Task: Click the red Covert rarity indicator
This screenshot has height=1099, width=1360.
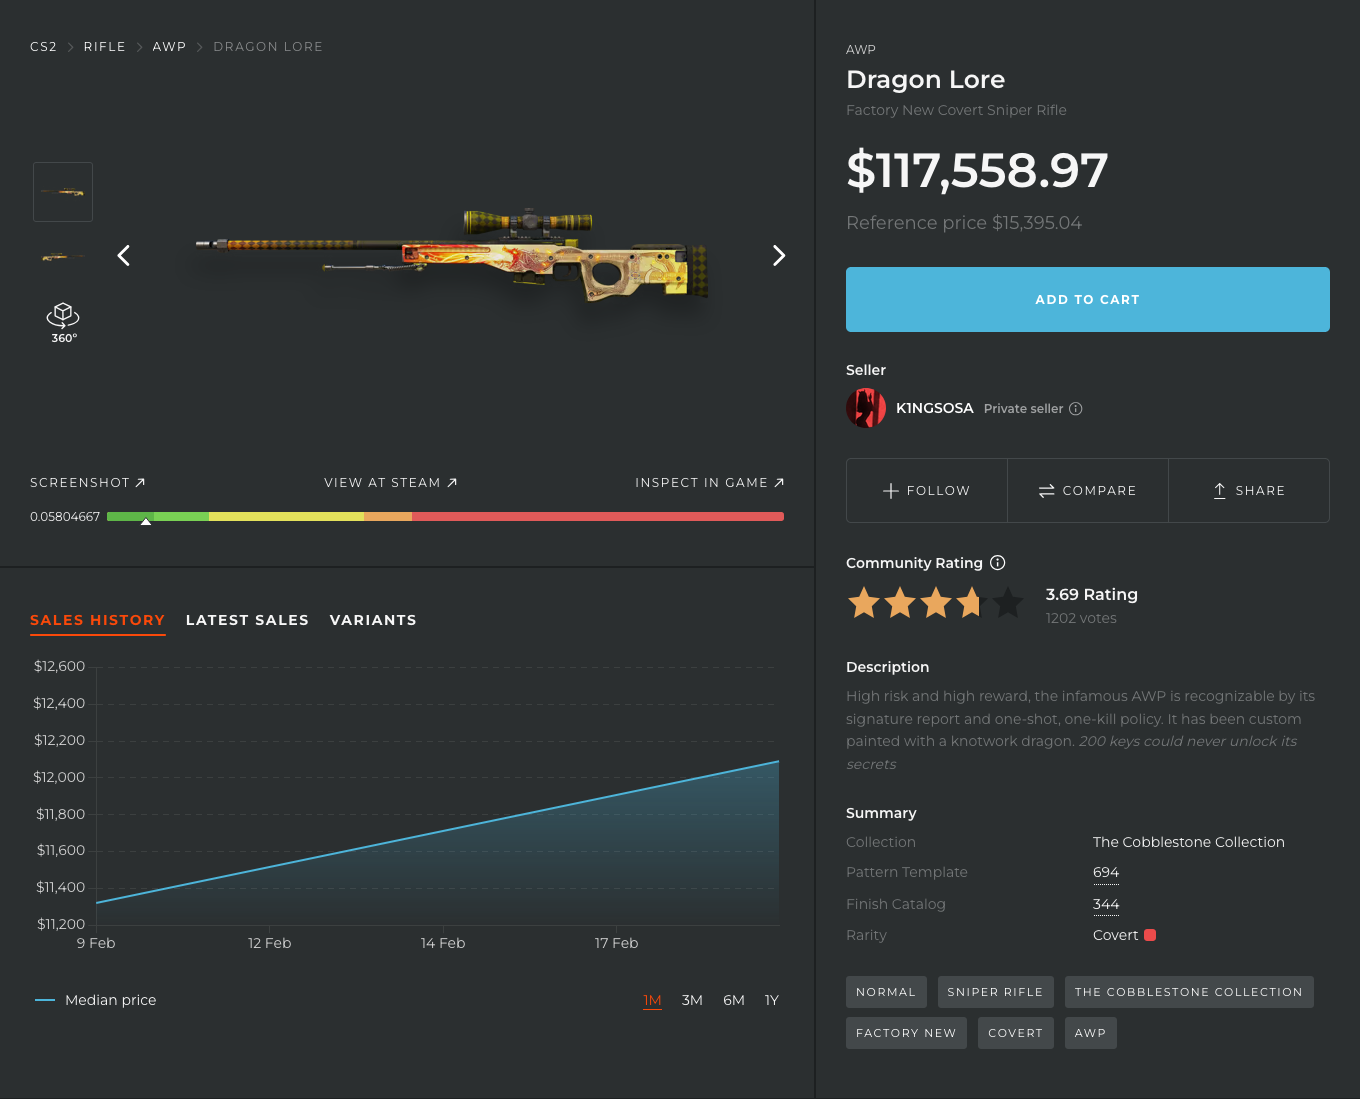Action: coord(1150,935)
